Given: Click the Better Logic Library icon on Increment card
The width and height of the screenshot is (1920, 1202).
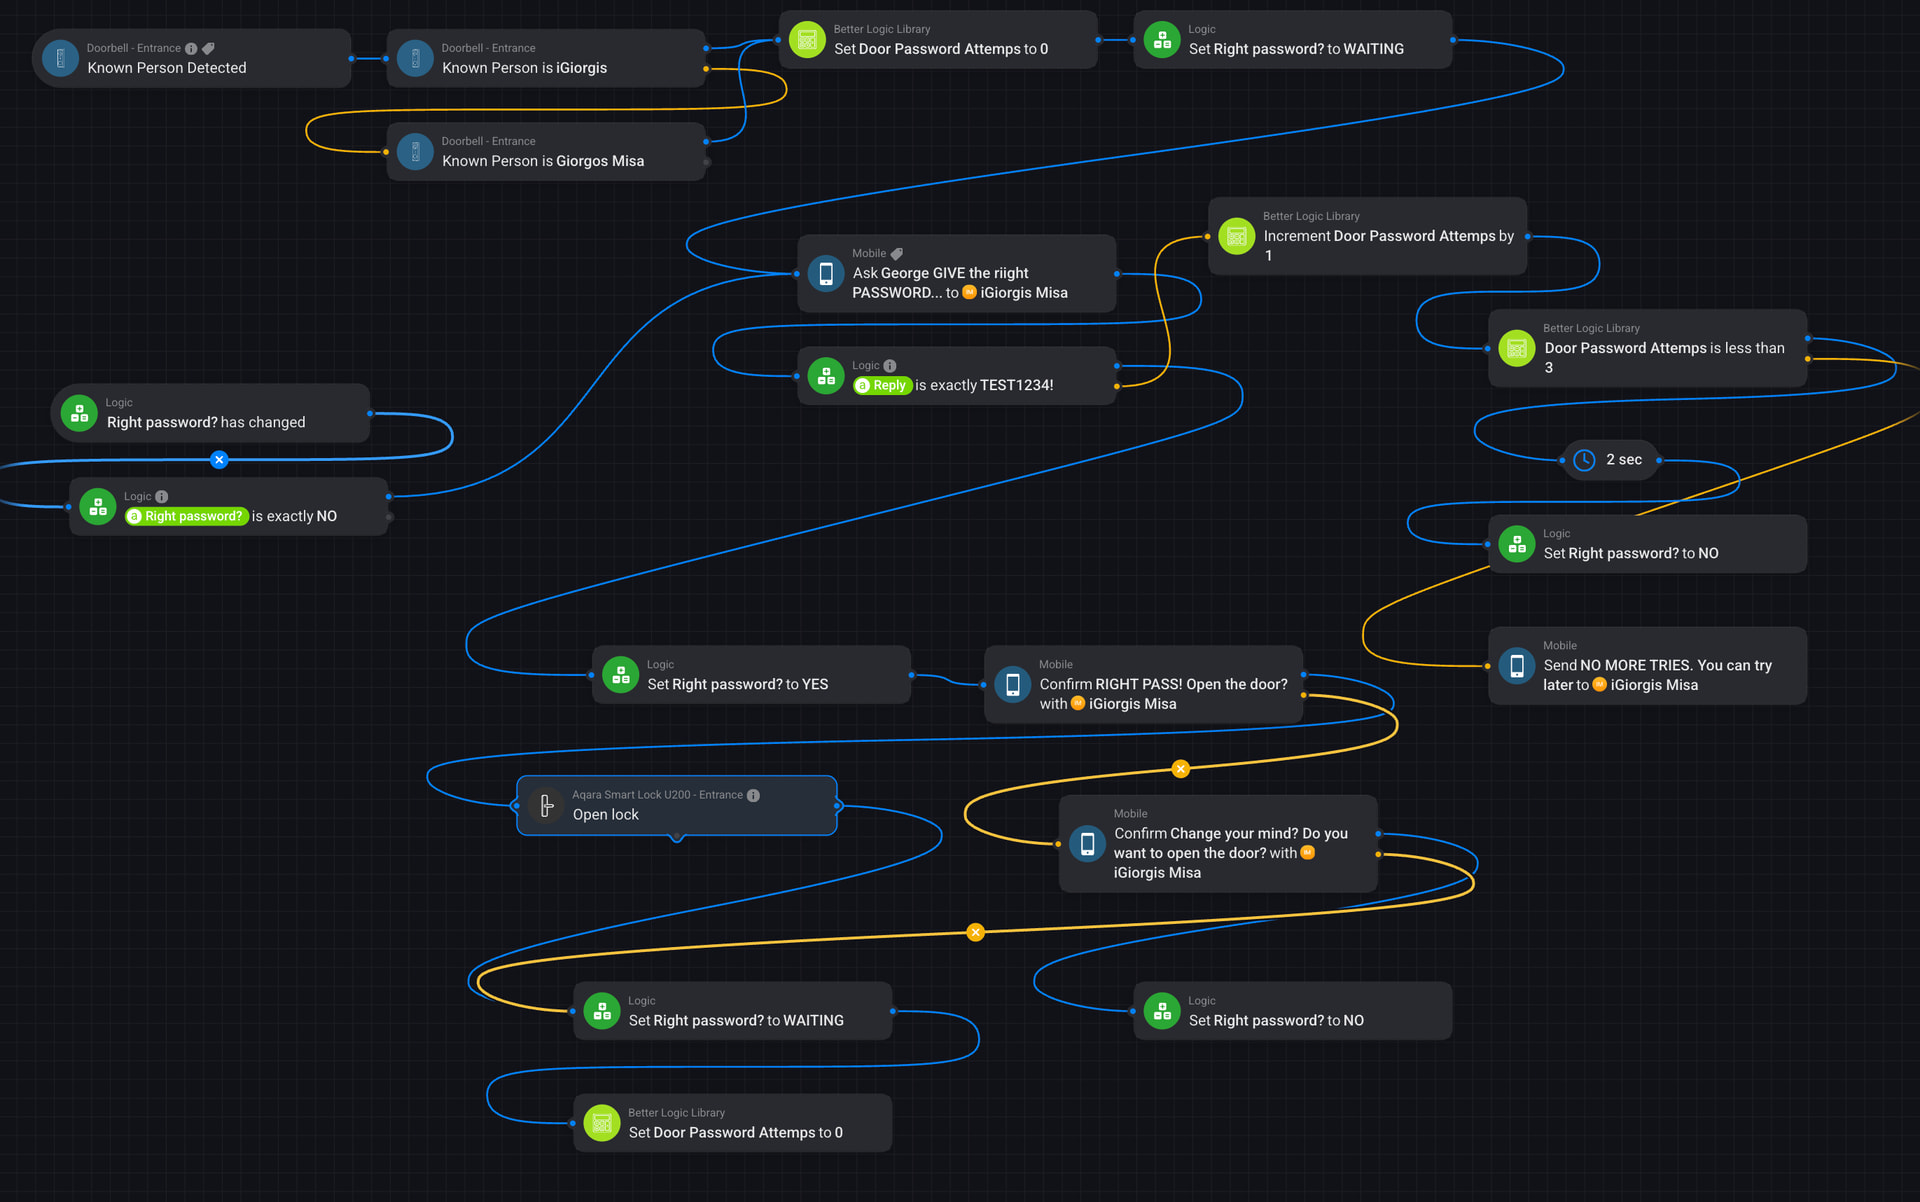Looking at the screenshot, I should click(x=1236, y=236).
